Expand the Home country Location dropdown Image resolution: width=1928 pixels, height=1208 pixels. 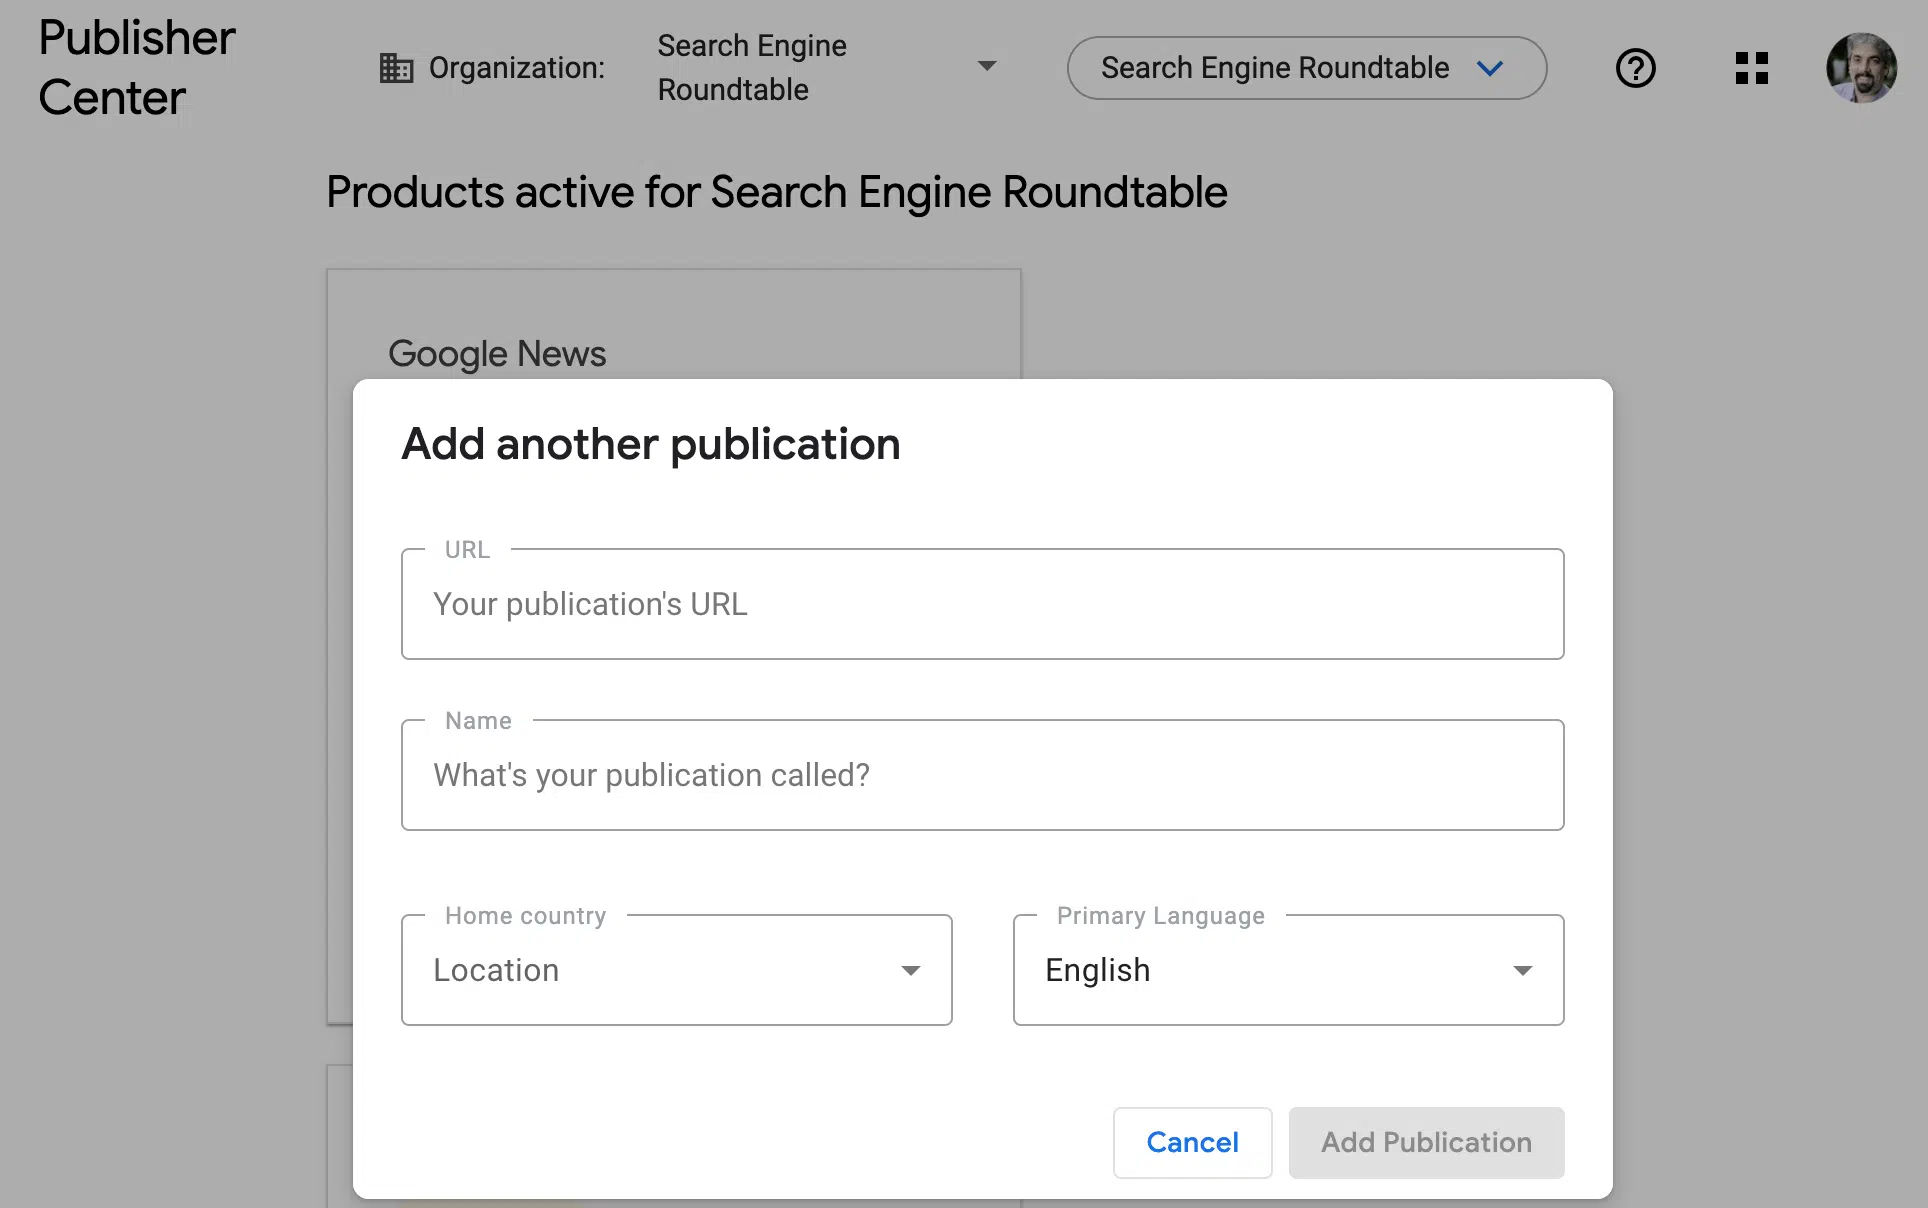pos(911,970)
